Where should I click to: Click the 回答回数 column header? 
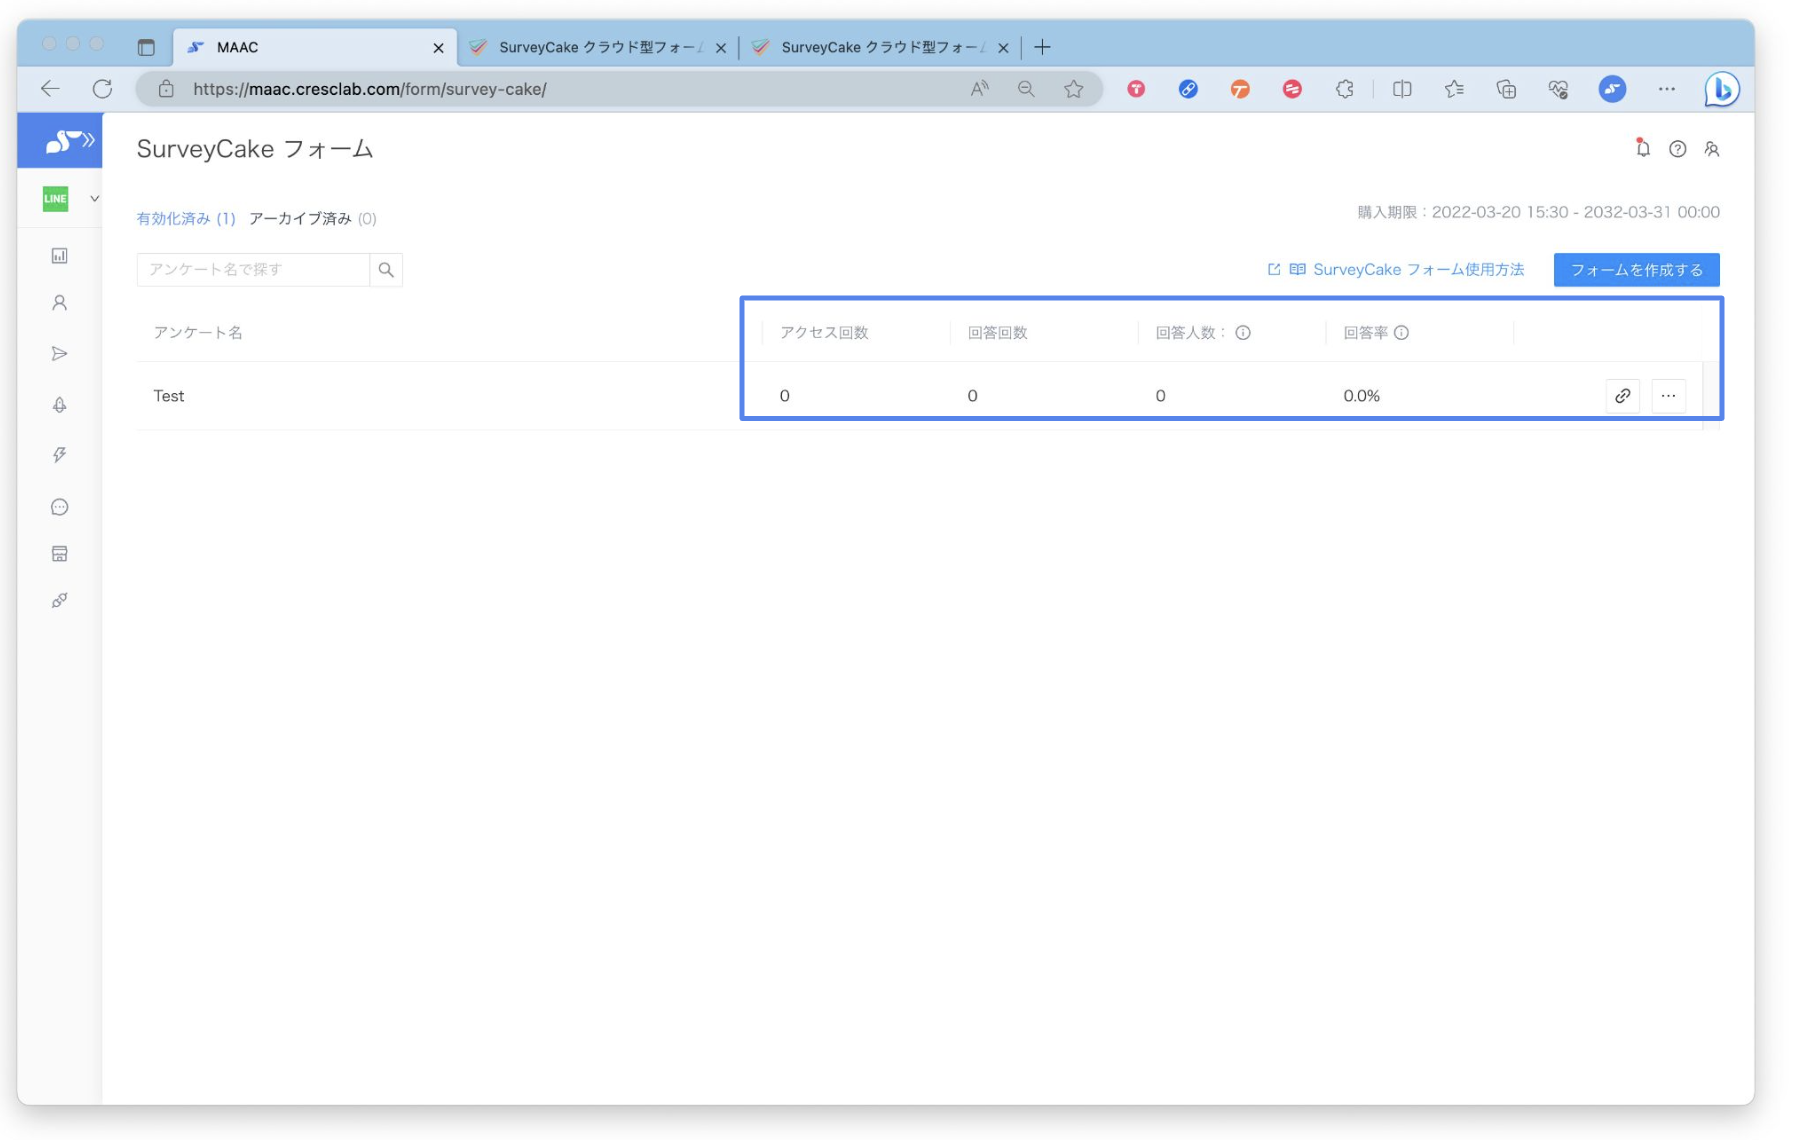[997, 333]
